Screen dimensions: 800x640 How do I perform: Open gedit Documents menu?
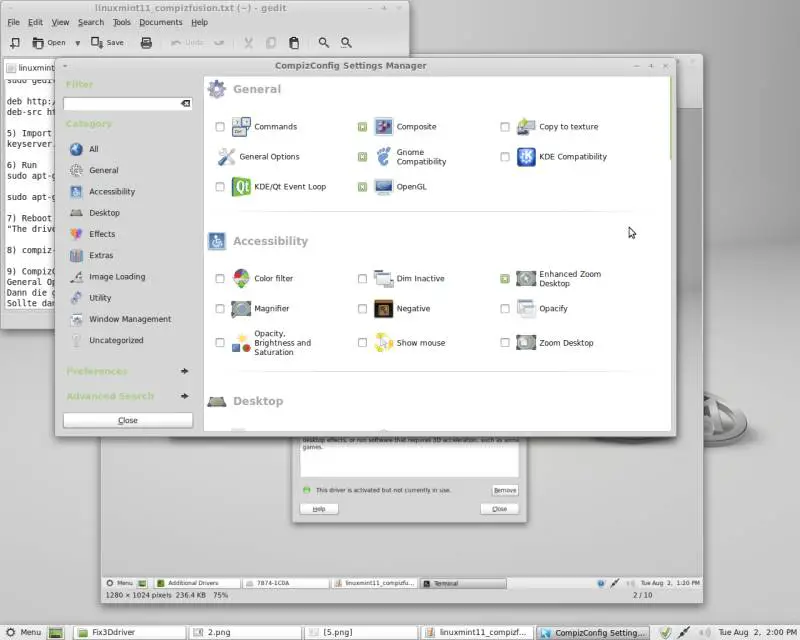(161, 22)
